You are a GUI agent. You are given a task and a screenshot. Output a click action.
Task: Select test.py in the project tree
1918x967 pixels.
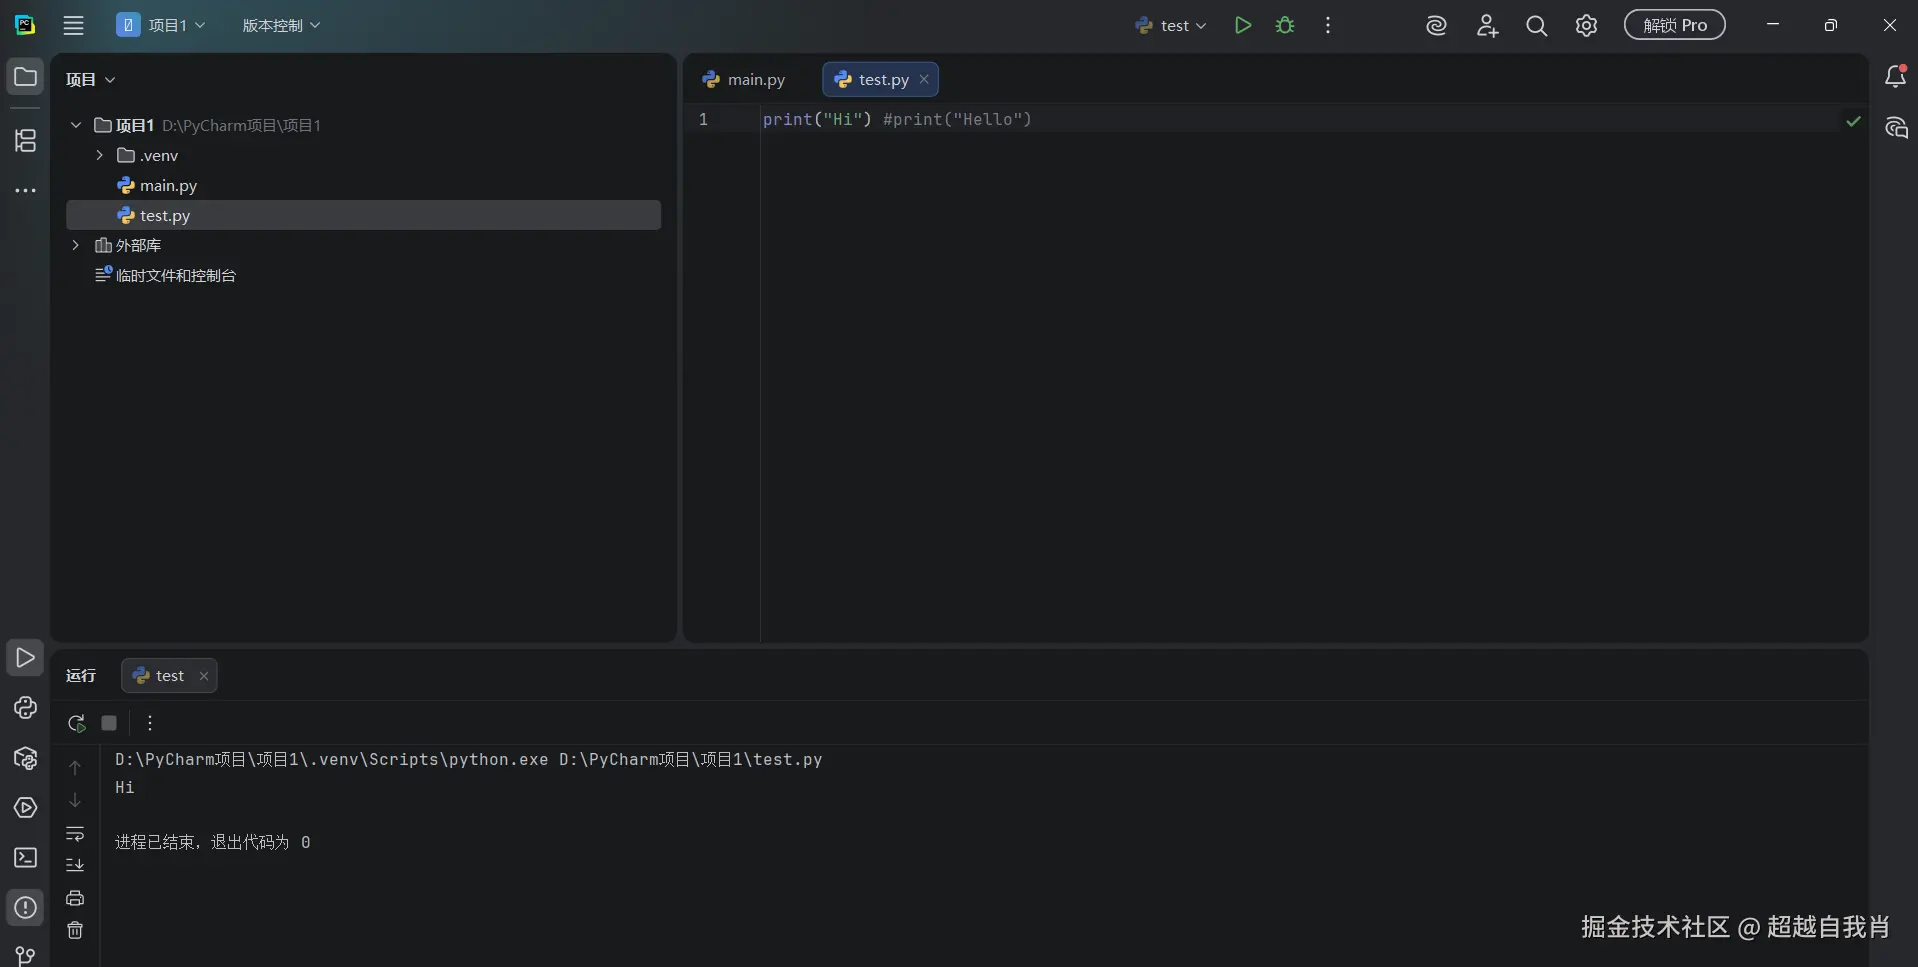(x=363, y=215)
